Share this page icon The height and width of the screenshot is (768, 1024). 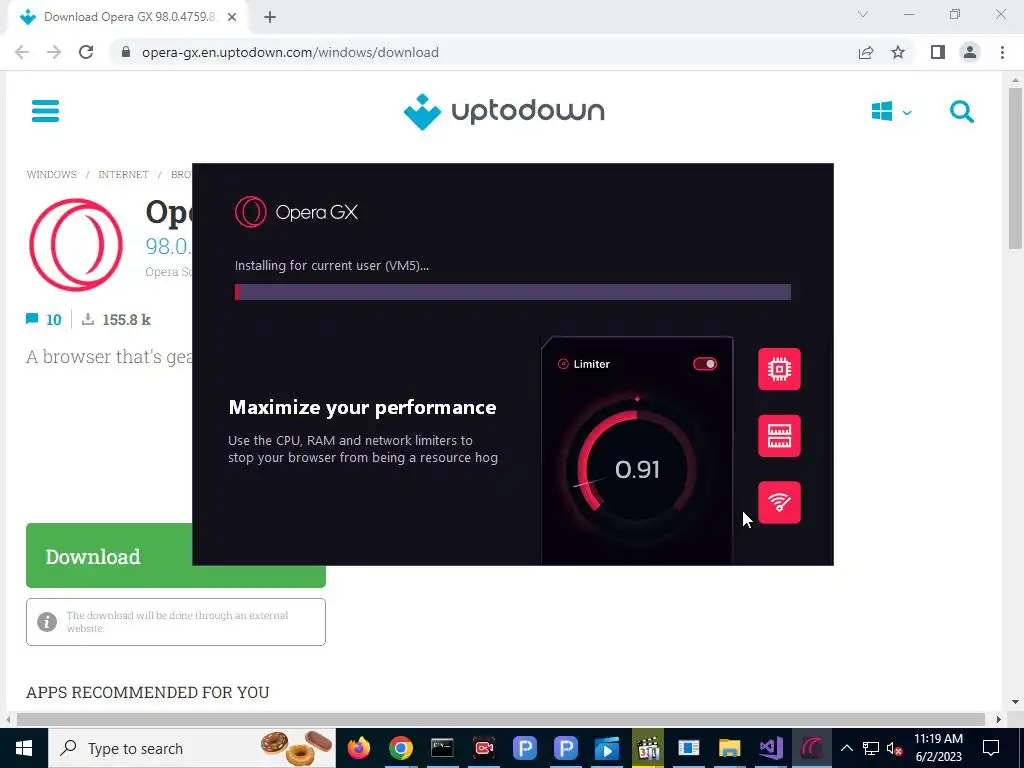point(866,52)
